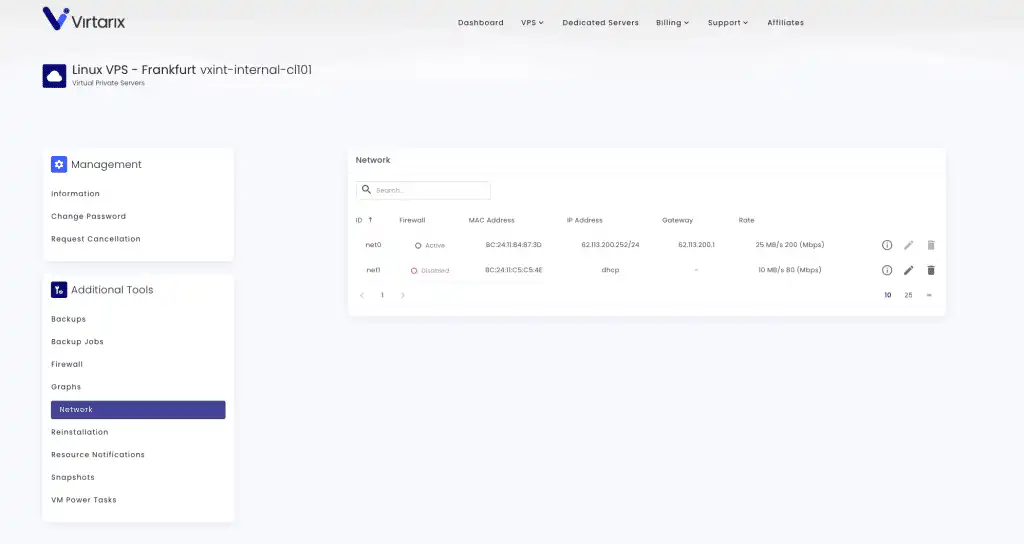This screenshot has width=1024, height=544.
Task: Expand the VPS dropdown menu
Action: (532, 22)
